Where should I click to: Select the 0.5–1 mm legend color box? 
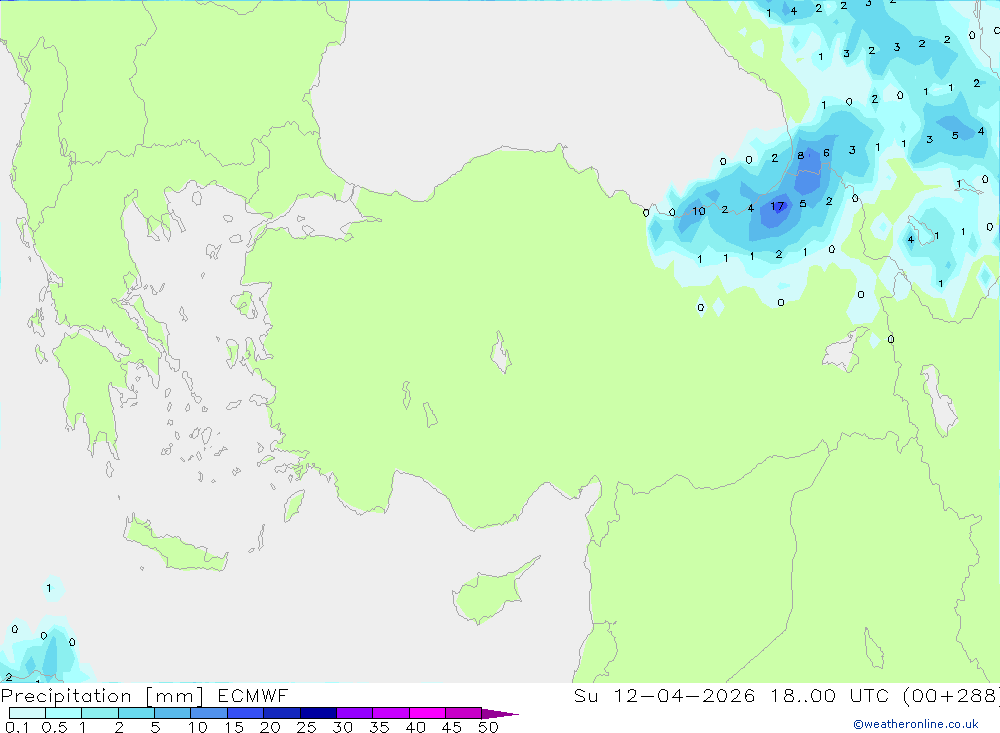[x=64, y=713]
